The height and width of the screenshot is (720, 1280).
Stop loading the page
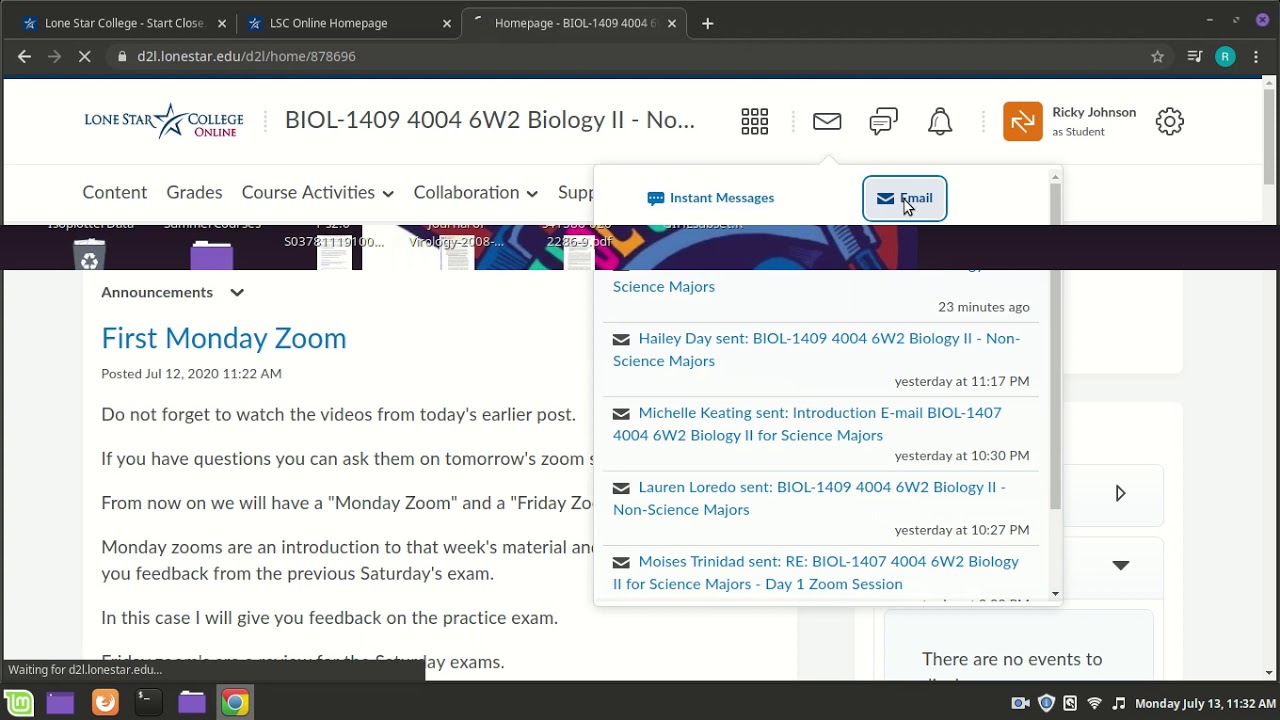click(x=85, y=56)
